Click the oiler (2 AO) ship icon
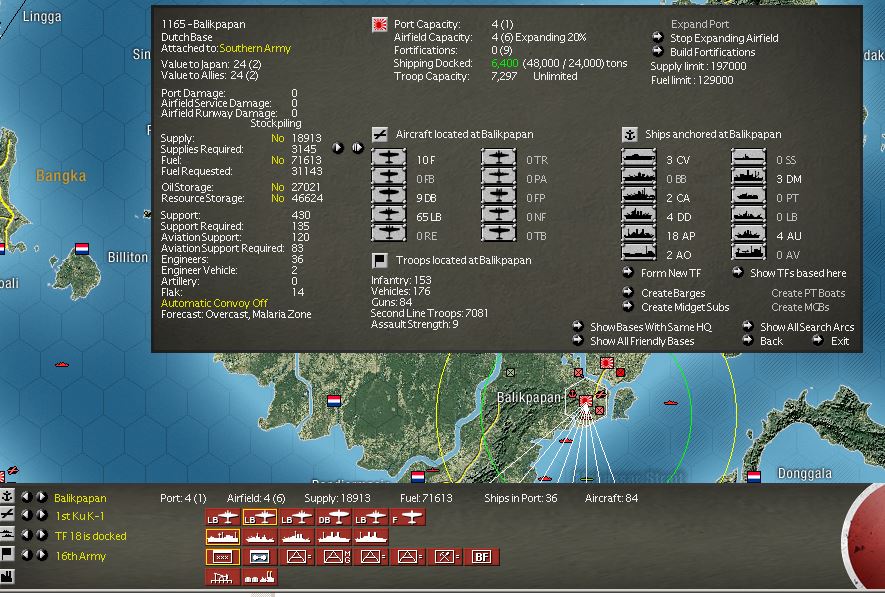The image size is (885, 597). [638, 253]
